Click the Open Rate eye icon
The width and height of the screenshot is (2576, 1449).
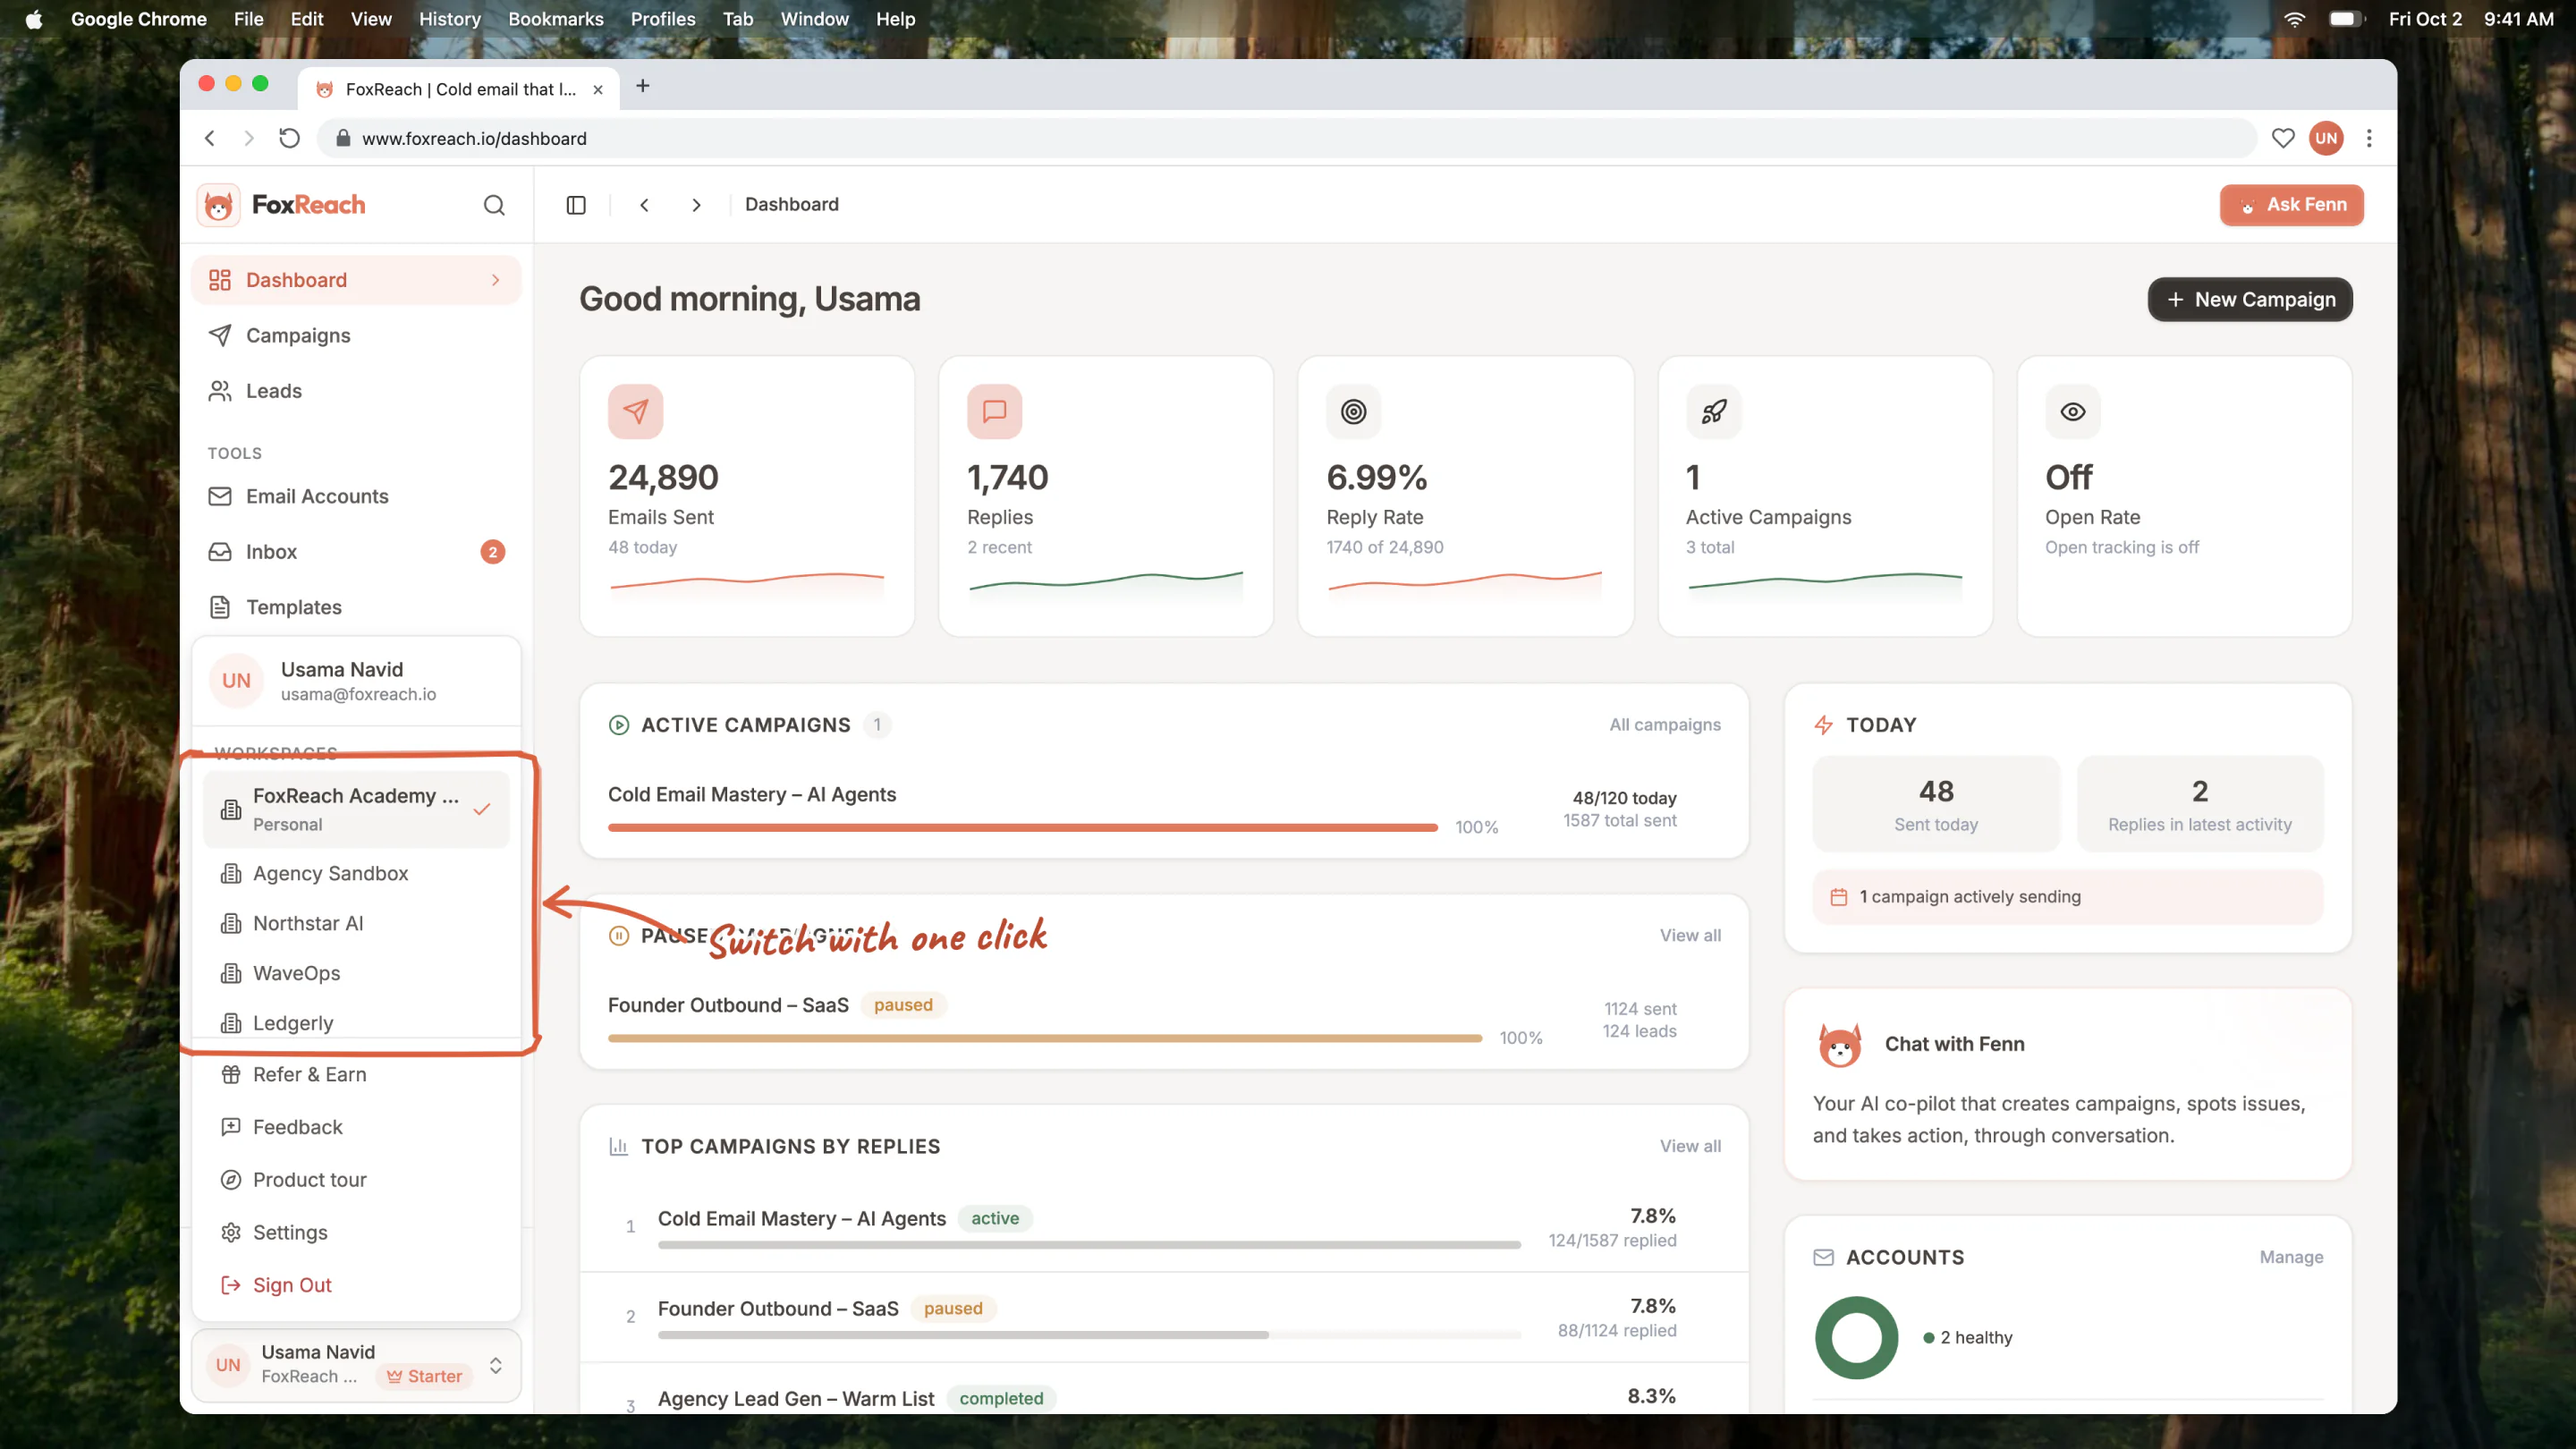(2072, 411)
